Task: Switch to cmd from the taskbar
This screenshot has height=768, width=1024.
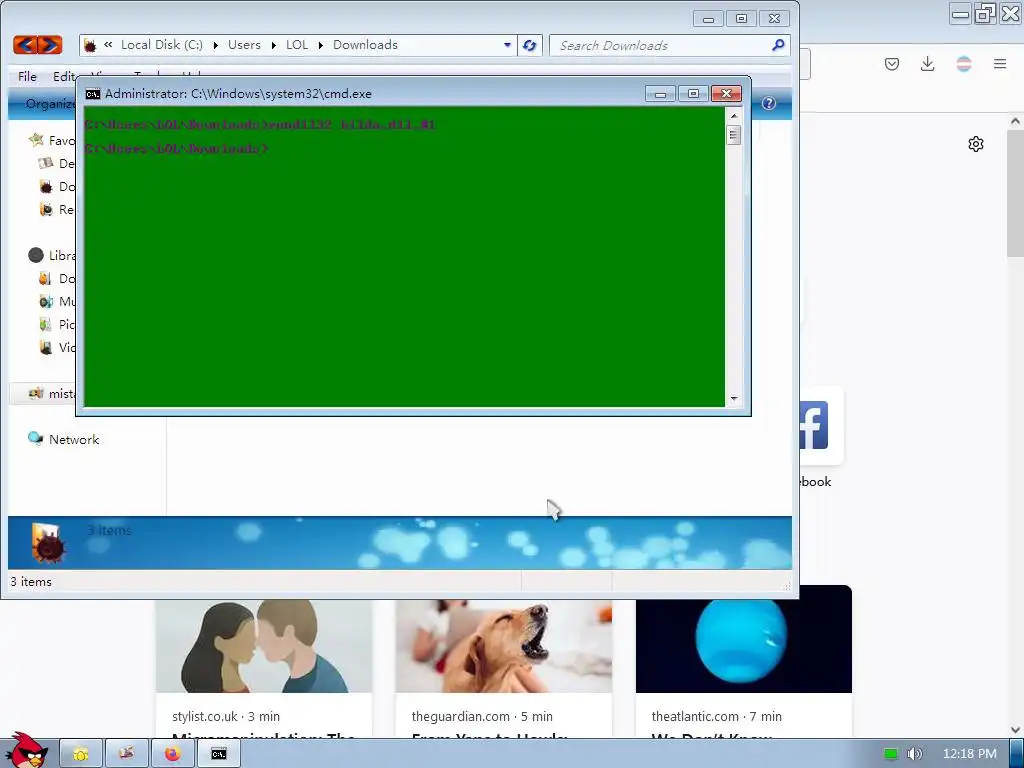Action: coord(219,754)
